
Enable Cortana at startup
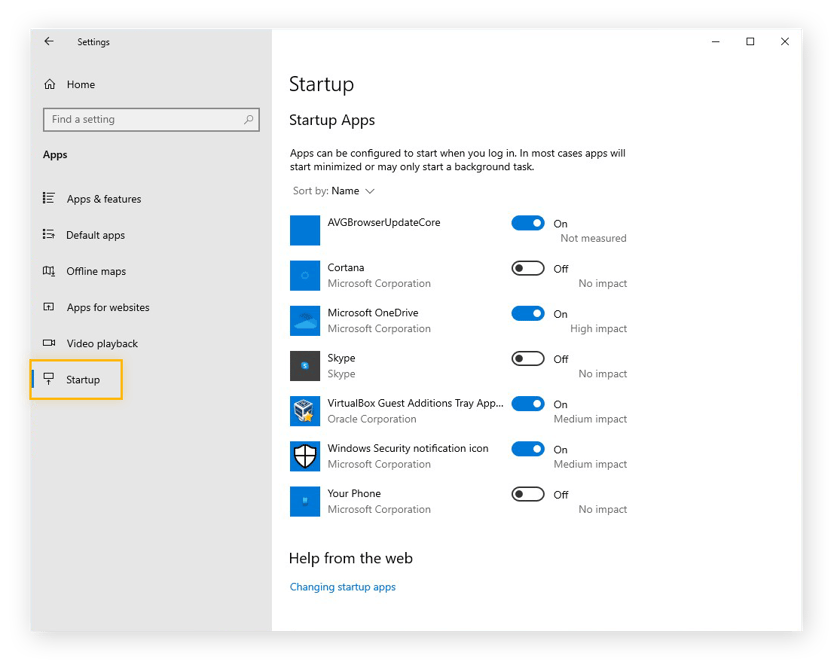pos(528,268)
